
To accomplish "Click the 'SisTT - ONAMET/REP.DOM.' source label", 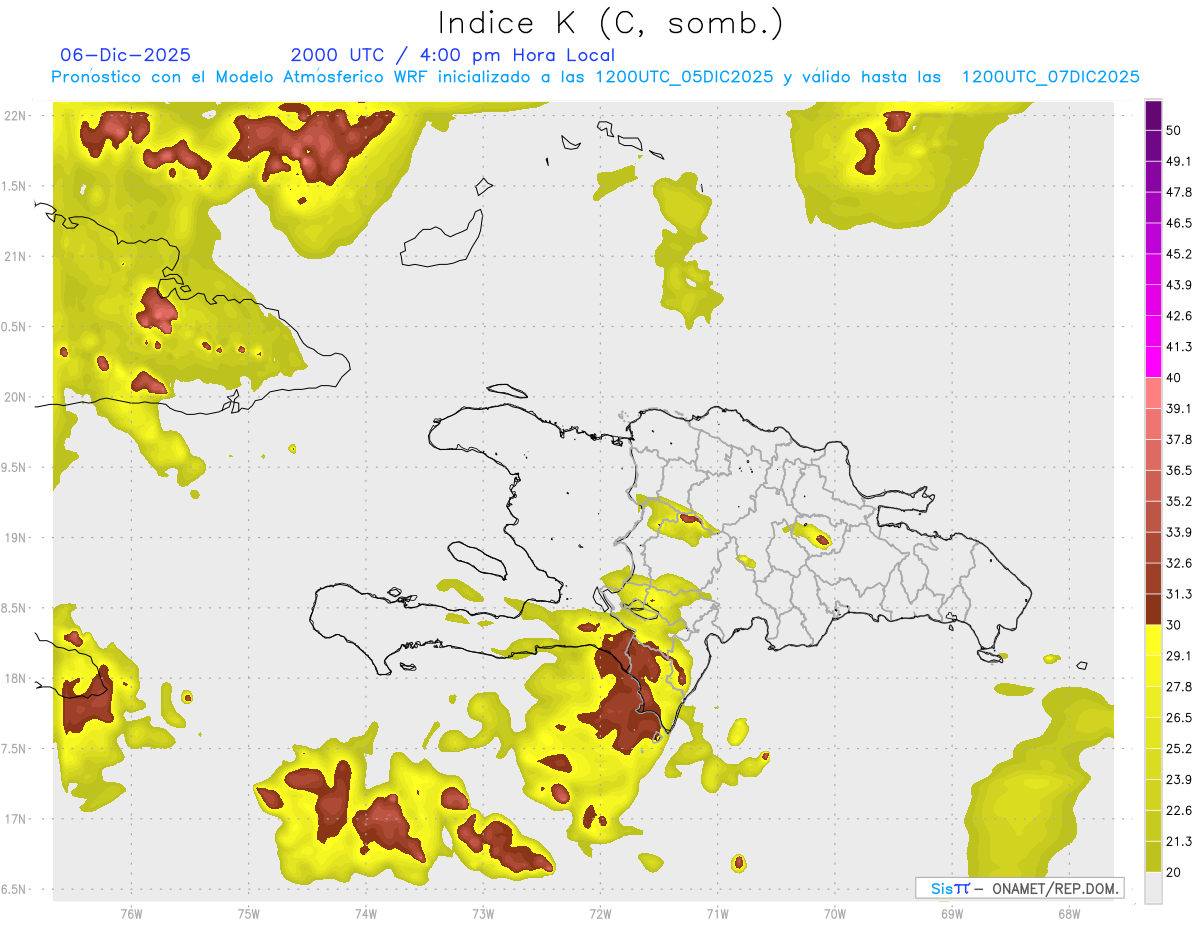I will pos(1020,888).
